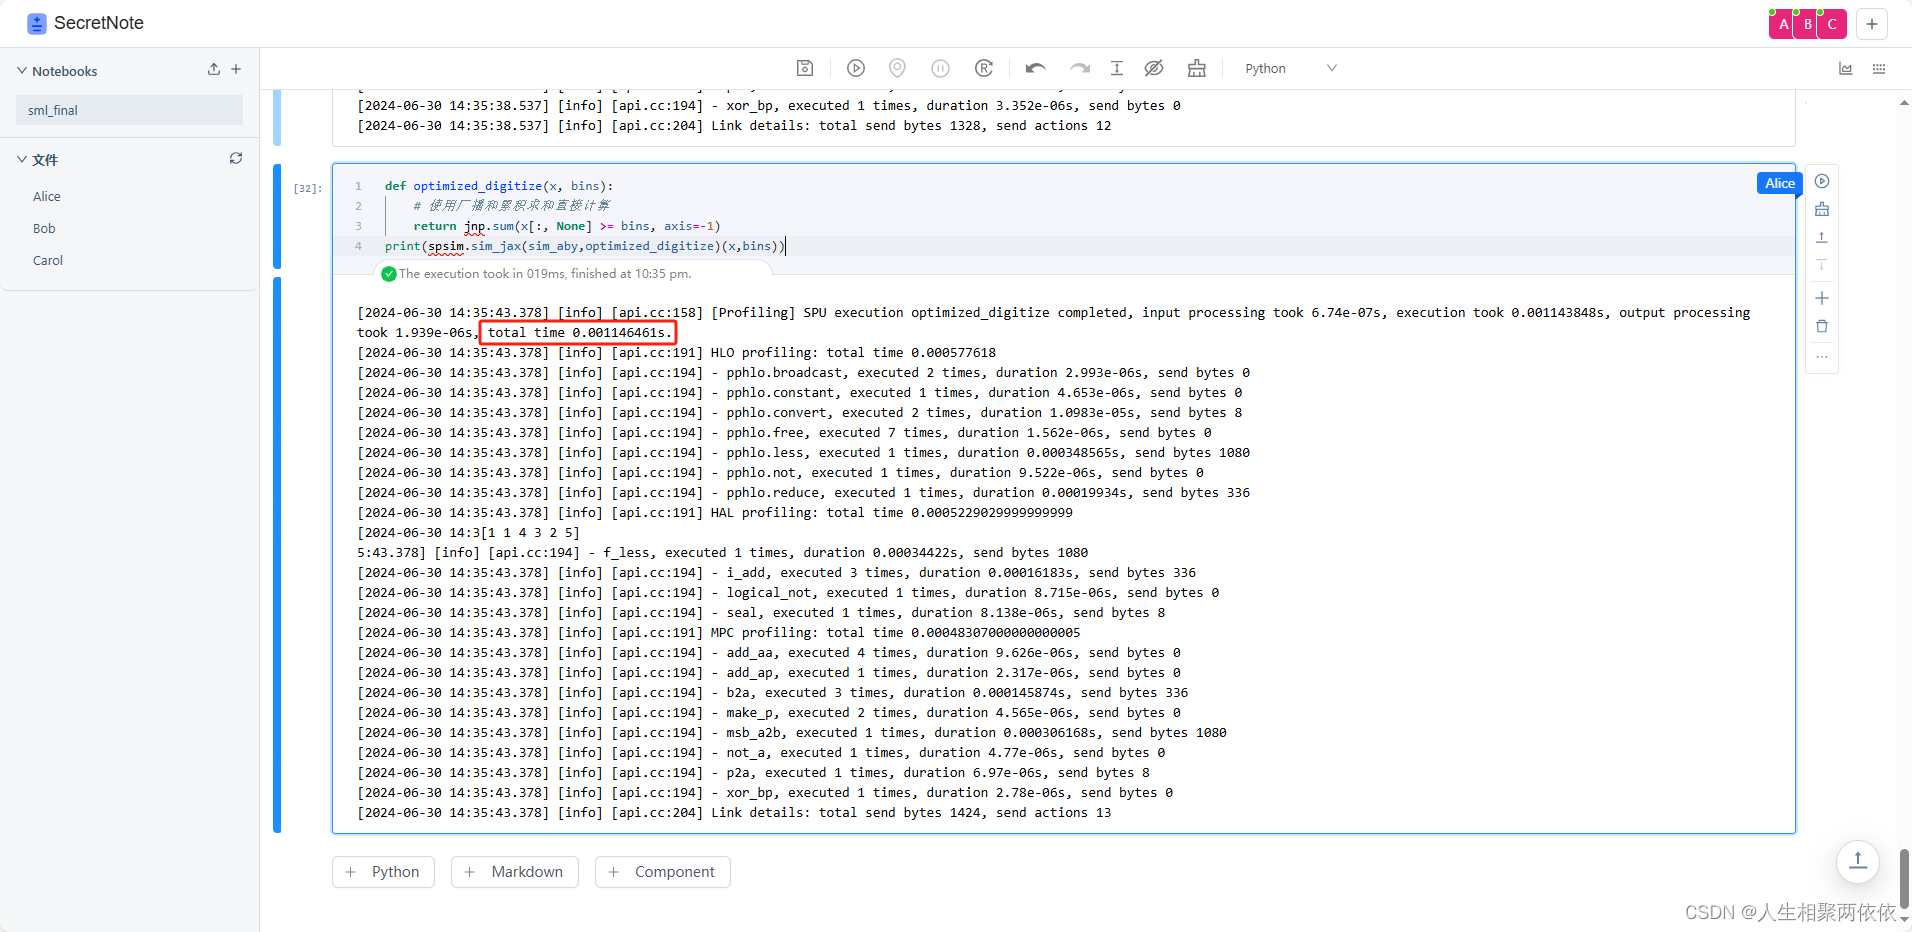
Task: Open the Python cell type dropdown
Action: point(1290,68)
